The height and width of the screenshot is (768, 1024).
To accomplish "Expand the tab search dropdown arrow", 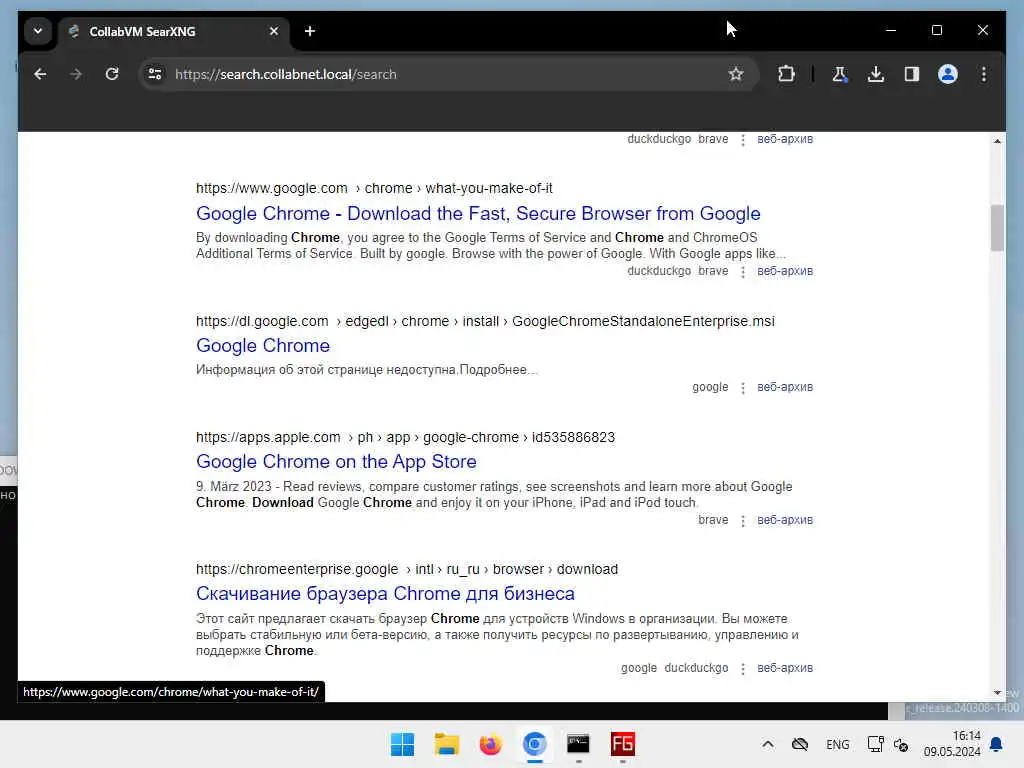I will click(38, 31).
